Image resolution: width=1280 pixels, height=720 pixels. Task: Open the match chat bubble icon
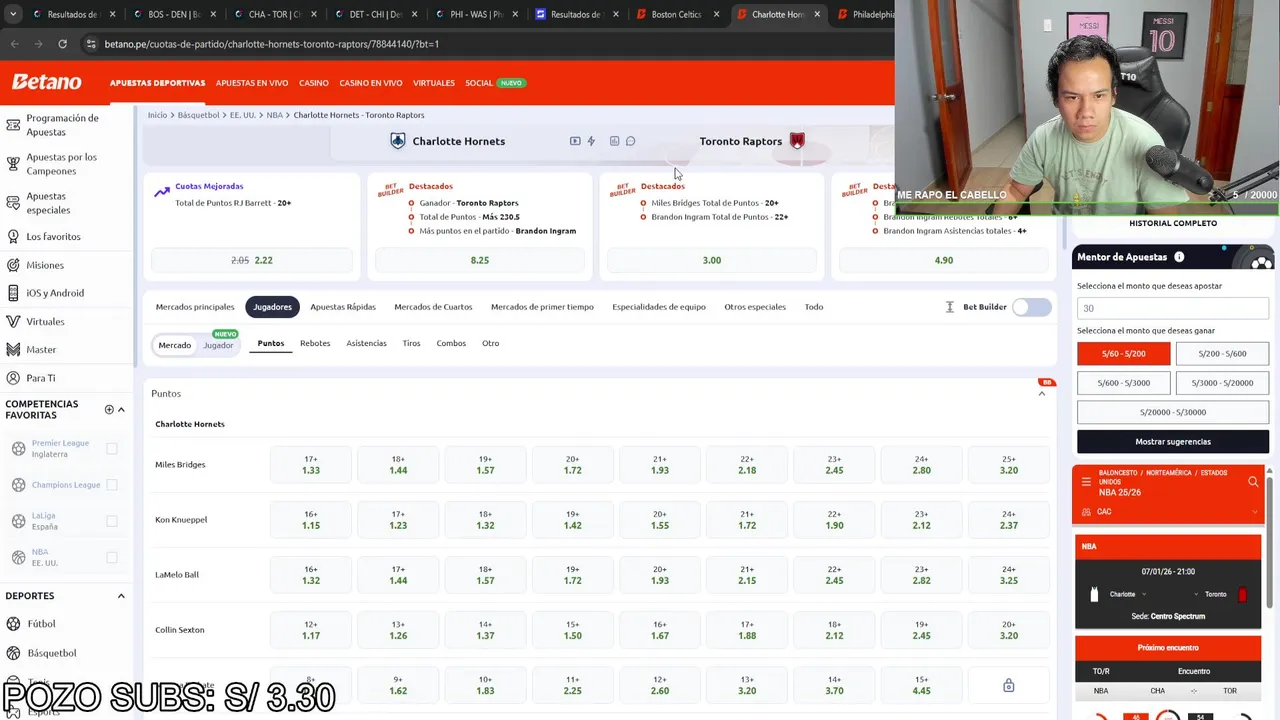coord(631,141)
